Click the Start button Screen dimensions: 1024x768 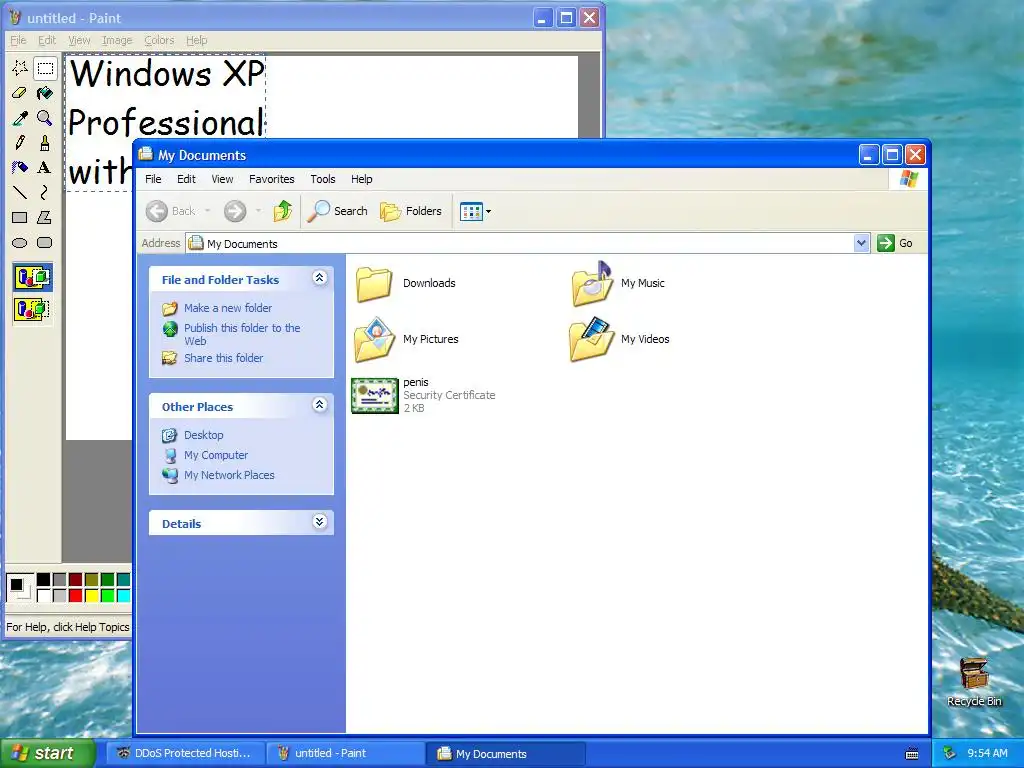point(48,753)
